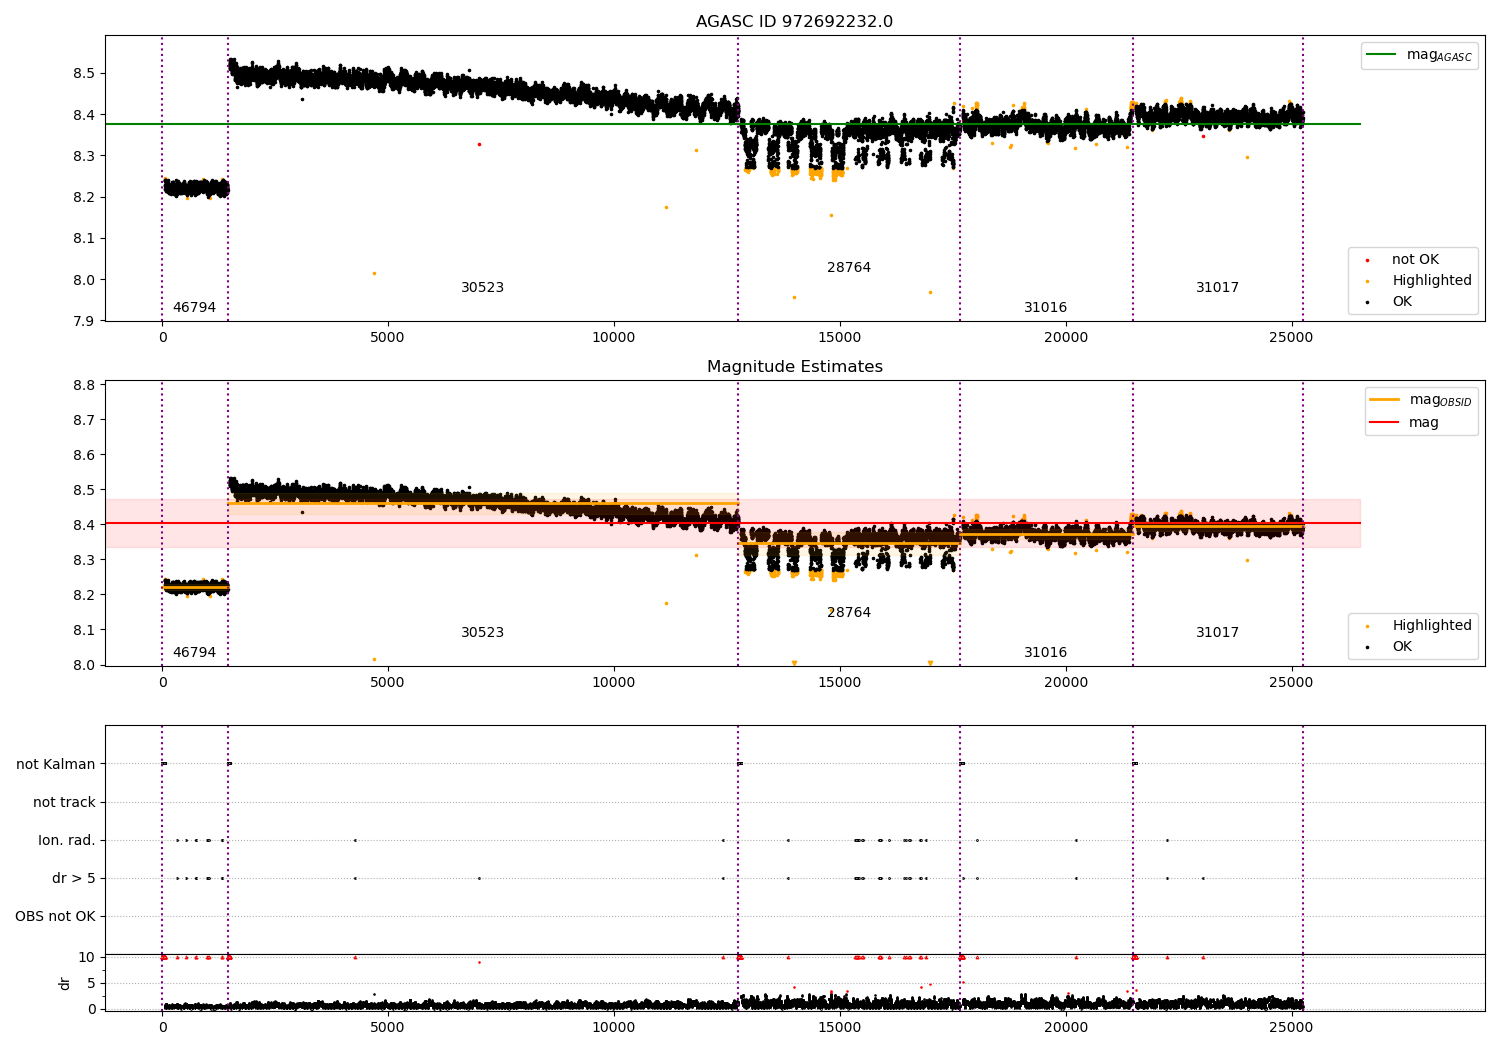
Task: Click x-tick 25000 under bottom plot
Action: coord(1291,1027)
